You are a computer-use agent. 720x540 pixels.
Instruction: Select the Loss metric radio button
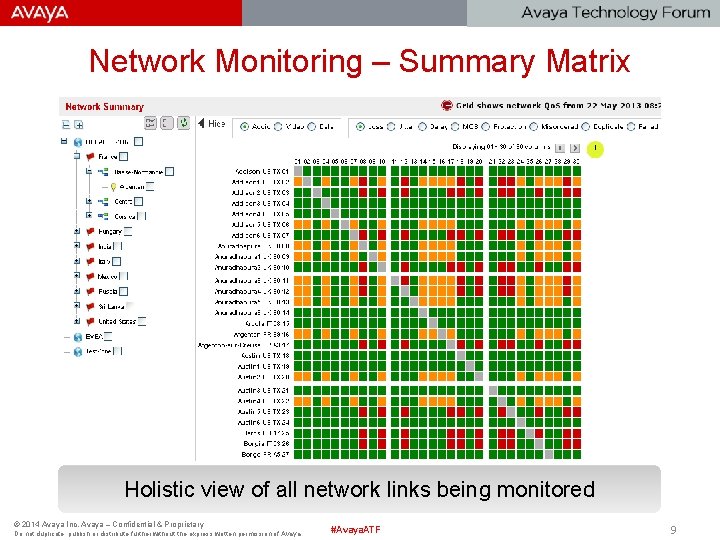tap(360, 126)
